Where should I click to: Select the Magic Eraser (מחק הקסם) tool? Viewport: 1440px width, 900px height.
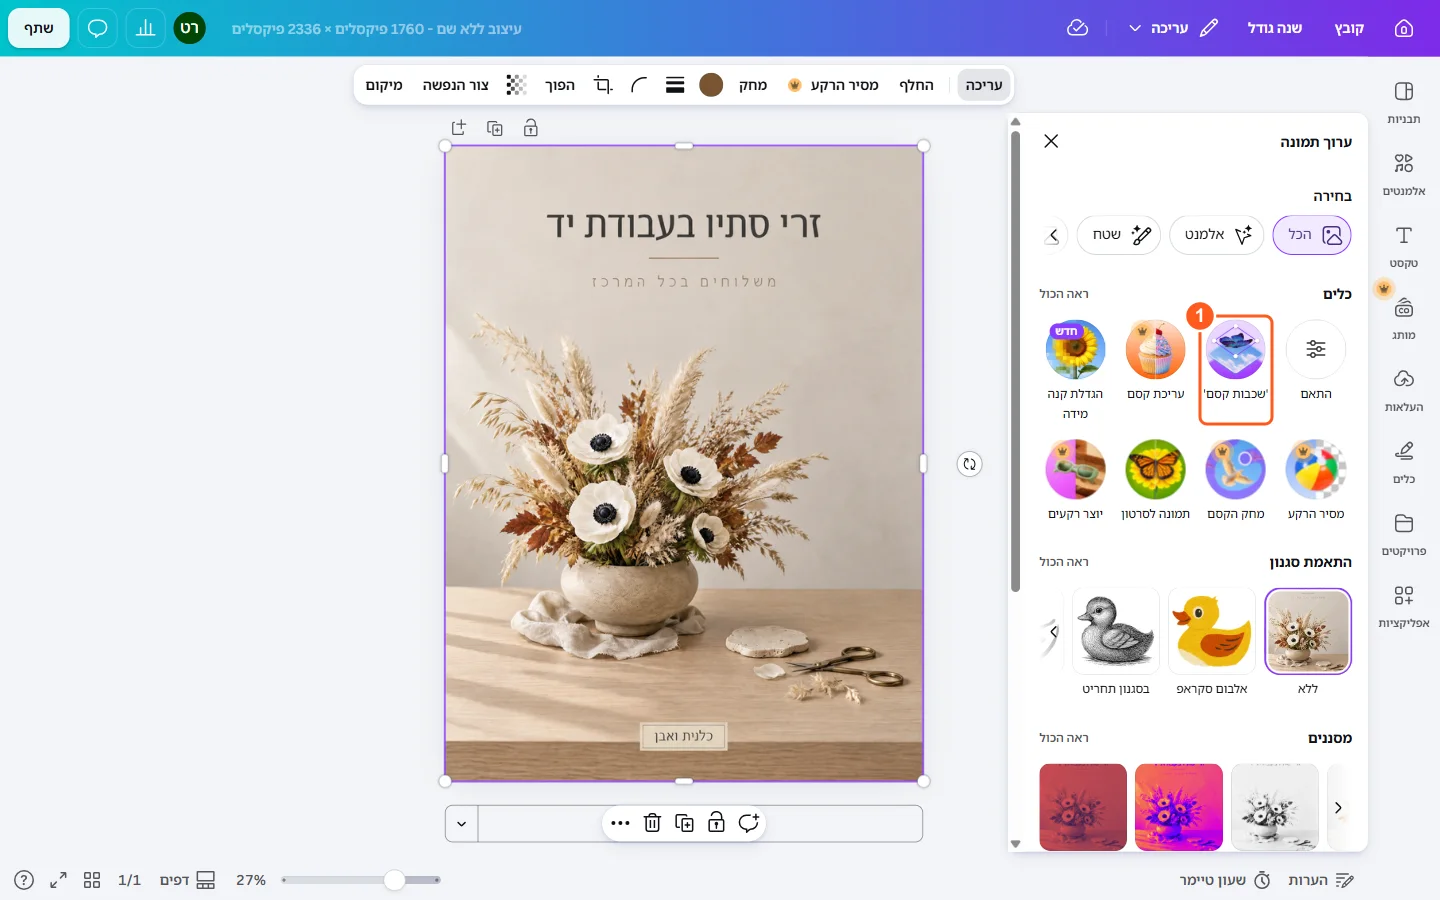pos(1236,480)
